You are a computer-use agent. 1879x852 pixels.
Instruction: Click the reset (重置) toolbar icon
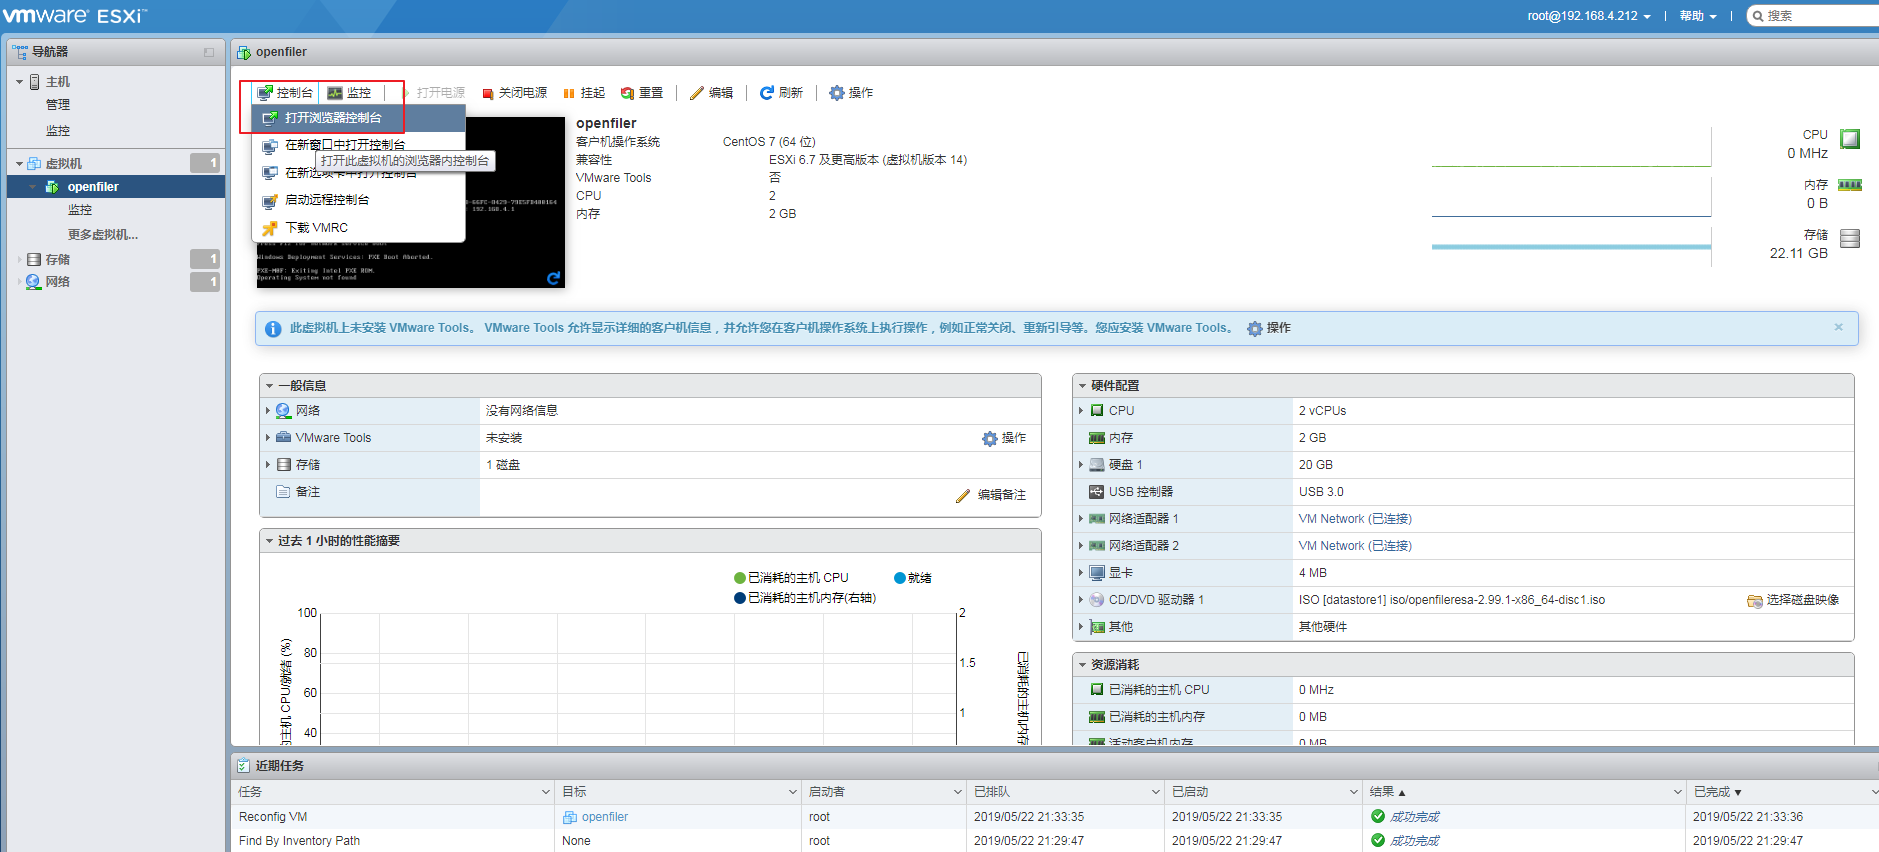click(x=627, y=93)
